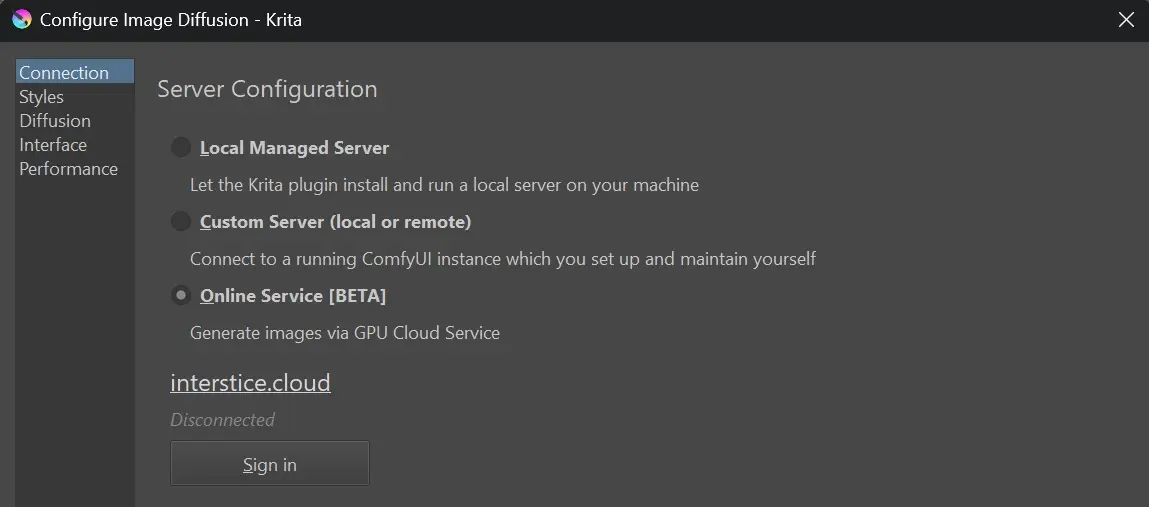Choose the Custom Server radio option
1149x507 pixels.
(181, 221)
